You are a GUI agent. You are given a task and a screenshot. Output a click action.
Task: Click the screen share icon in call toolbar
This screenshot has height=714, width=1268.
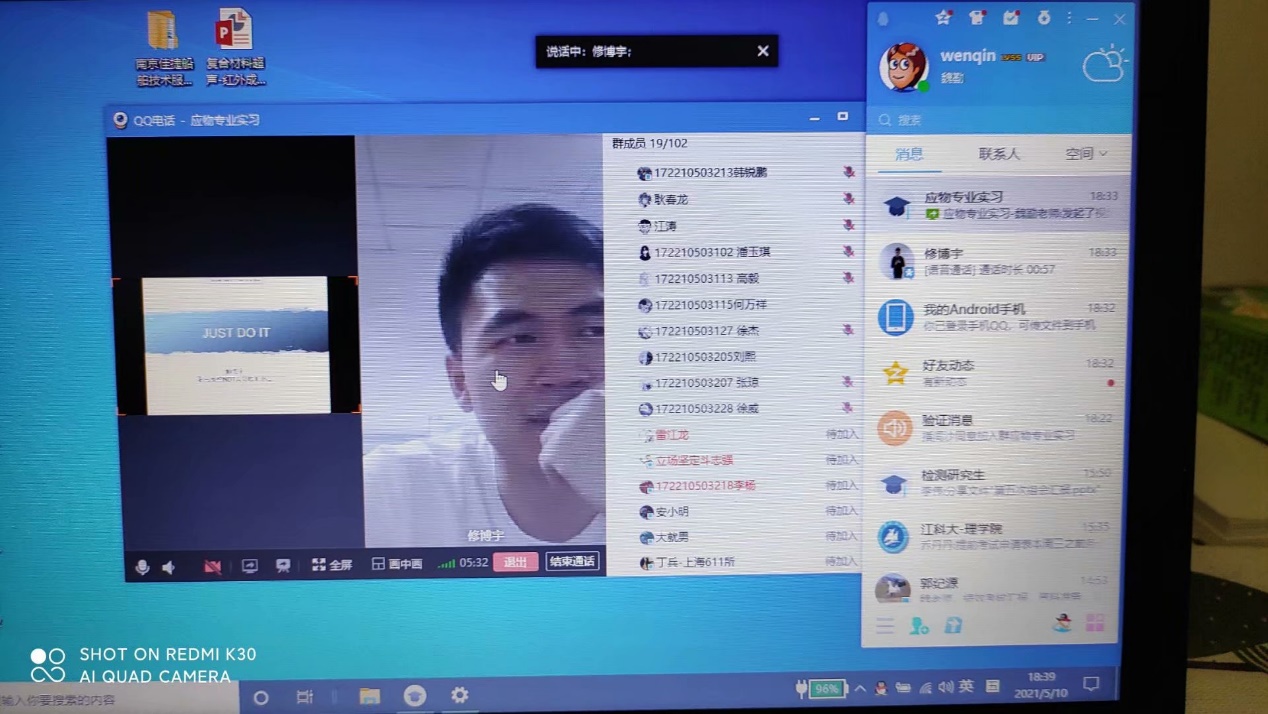249,566
